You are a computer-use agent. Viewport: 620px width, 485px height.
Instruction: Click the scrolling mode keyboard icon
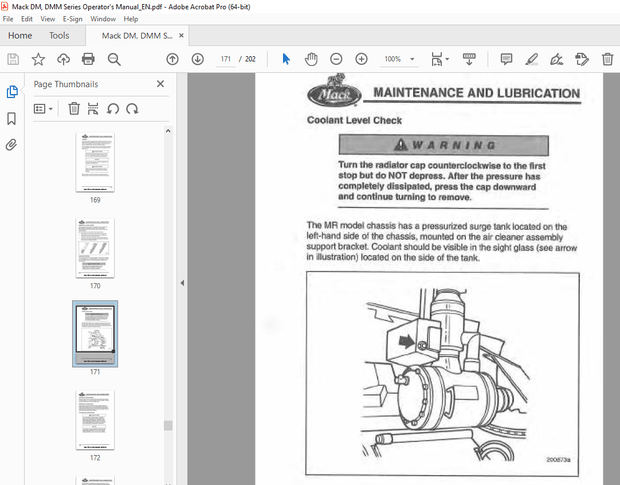tap(469, 59)
